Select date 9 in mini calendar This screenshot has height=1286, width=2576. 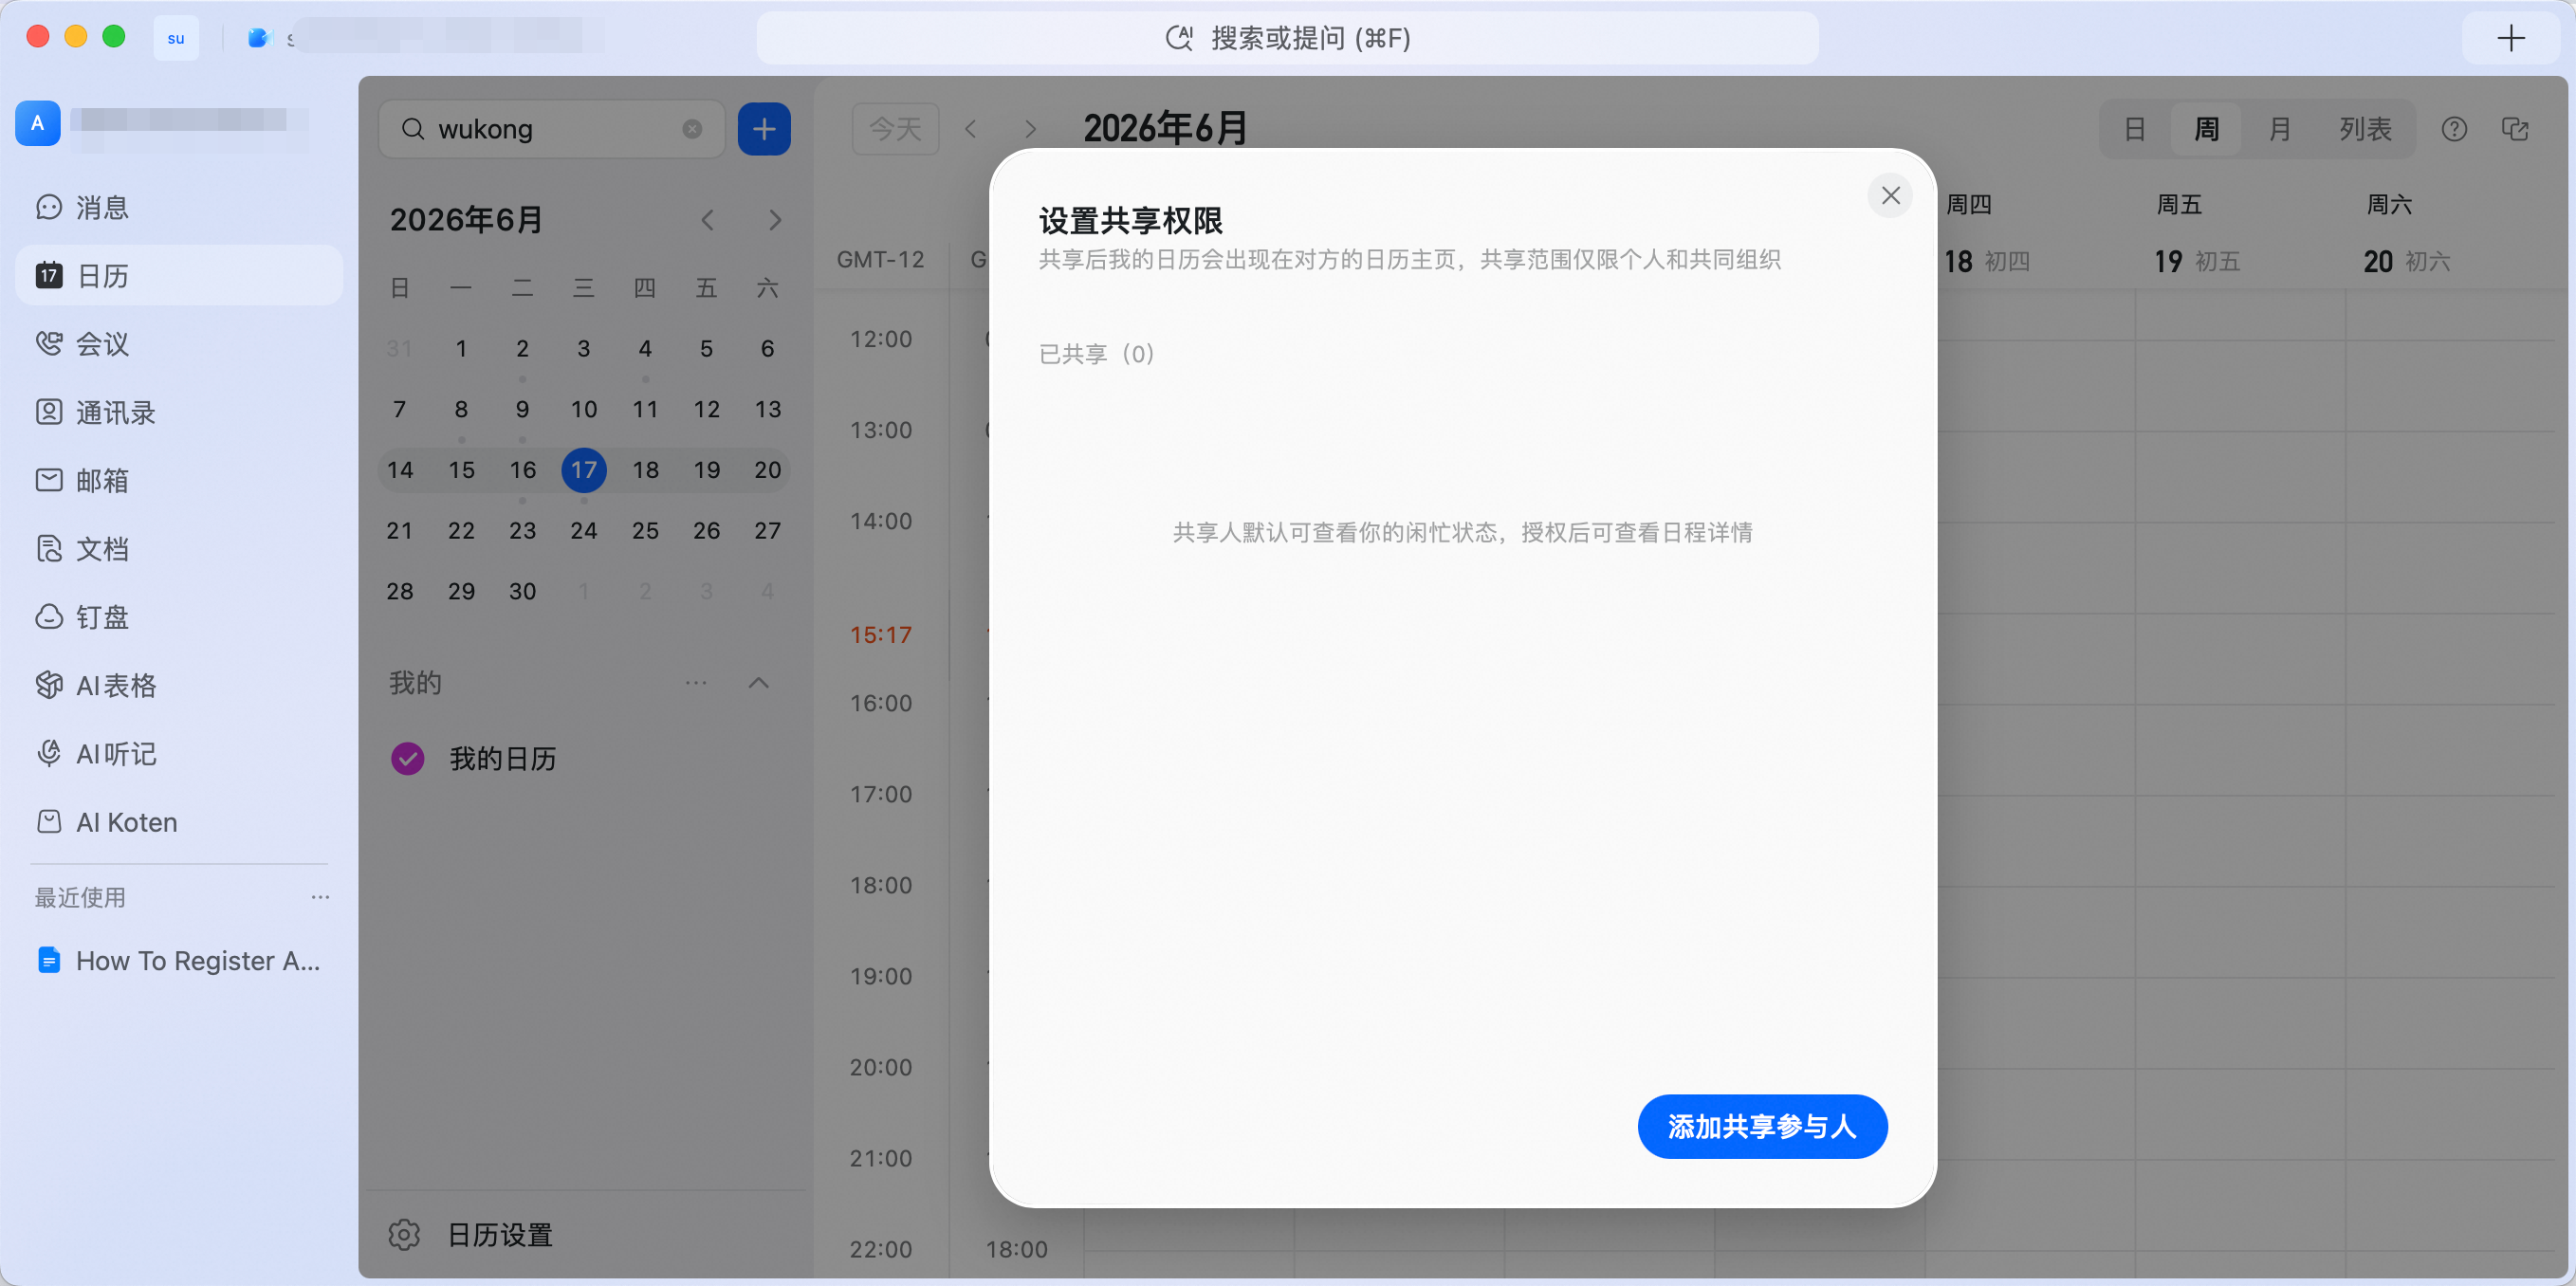[x=523, y=409]
